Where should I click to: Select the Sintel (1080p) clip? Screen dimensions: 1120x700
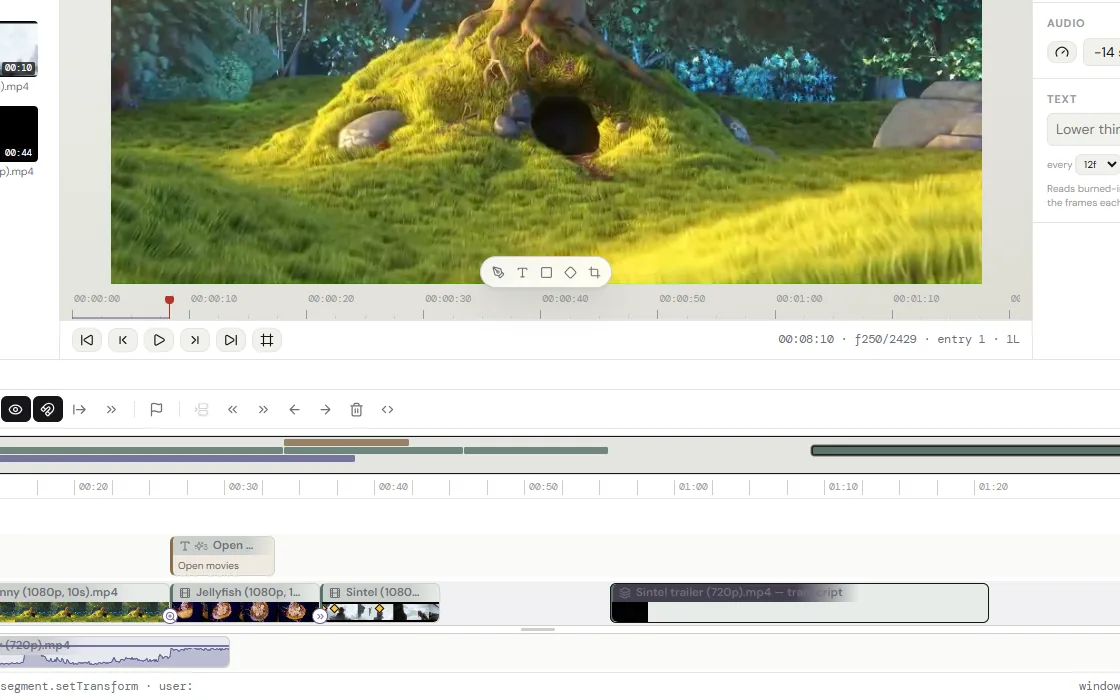(381, 603)
